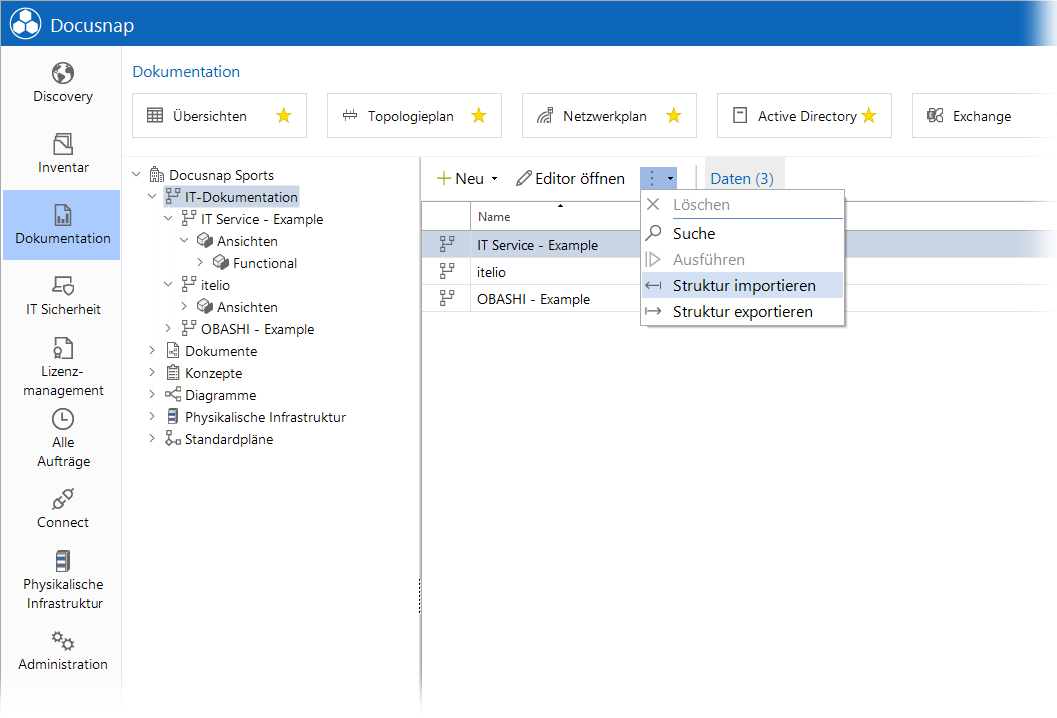Screen dimensions: 1057x718
Task: Collapse Ansichten under IT Service - Example
Action: 184,241
